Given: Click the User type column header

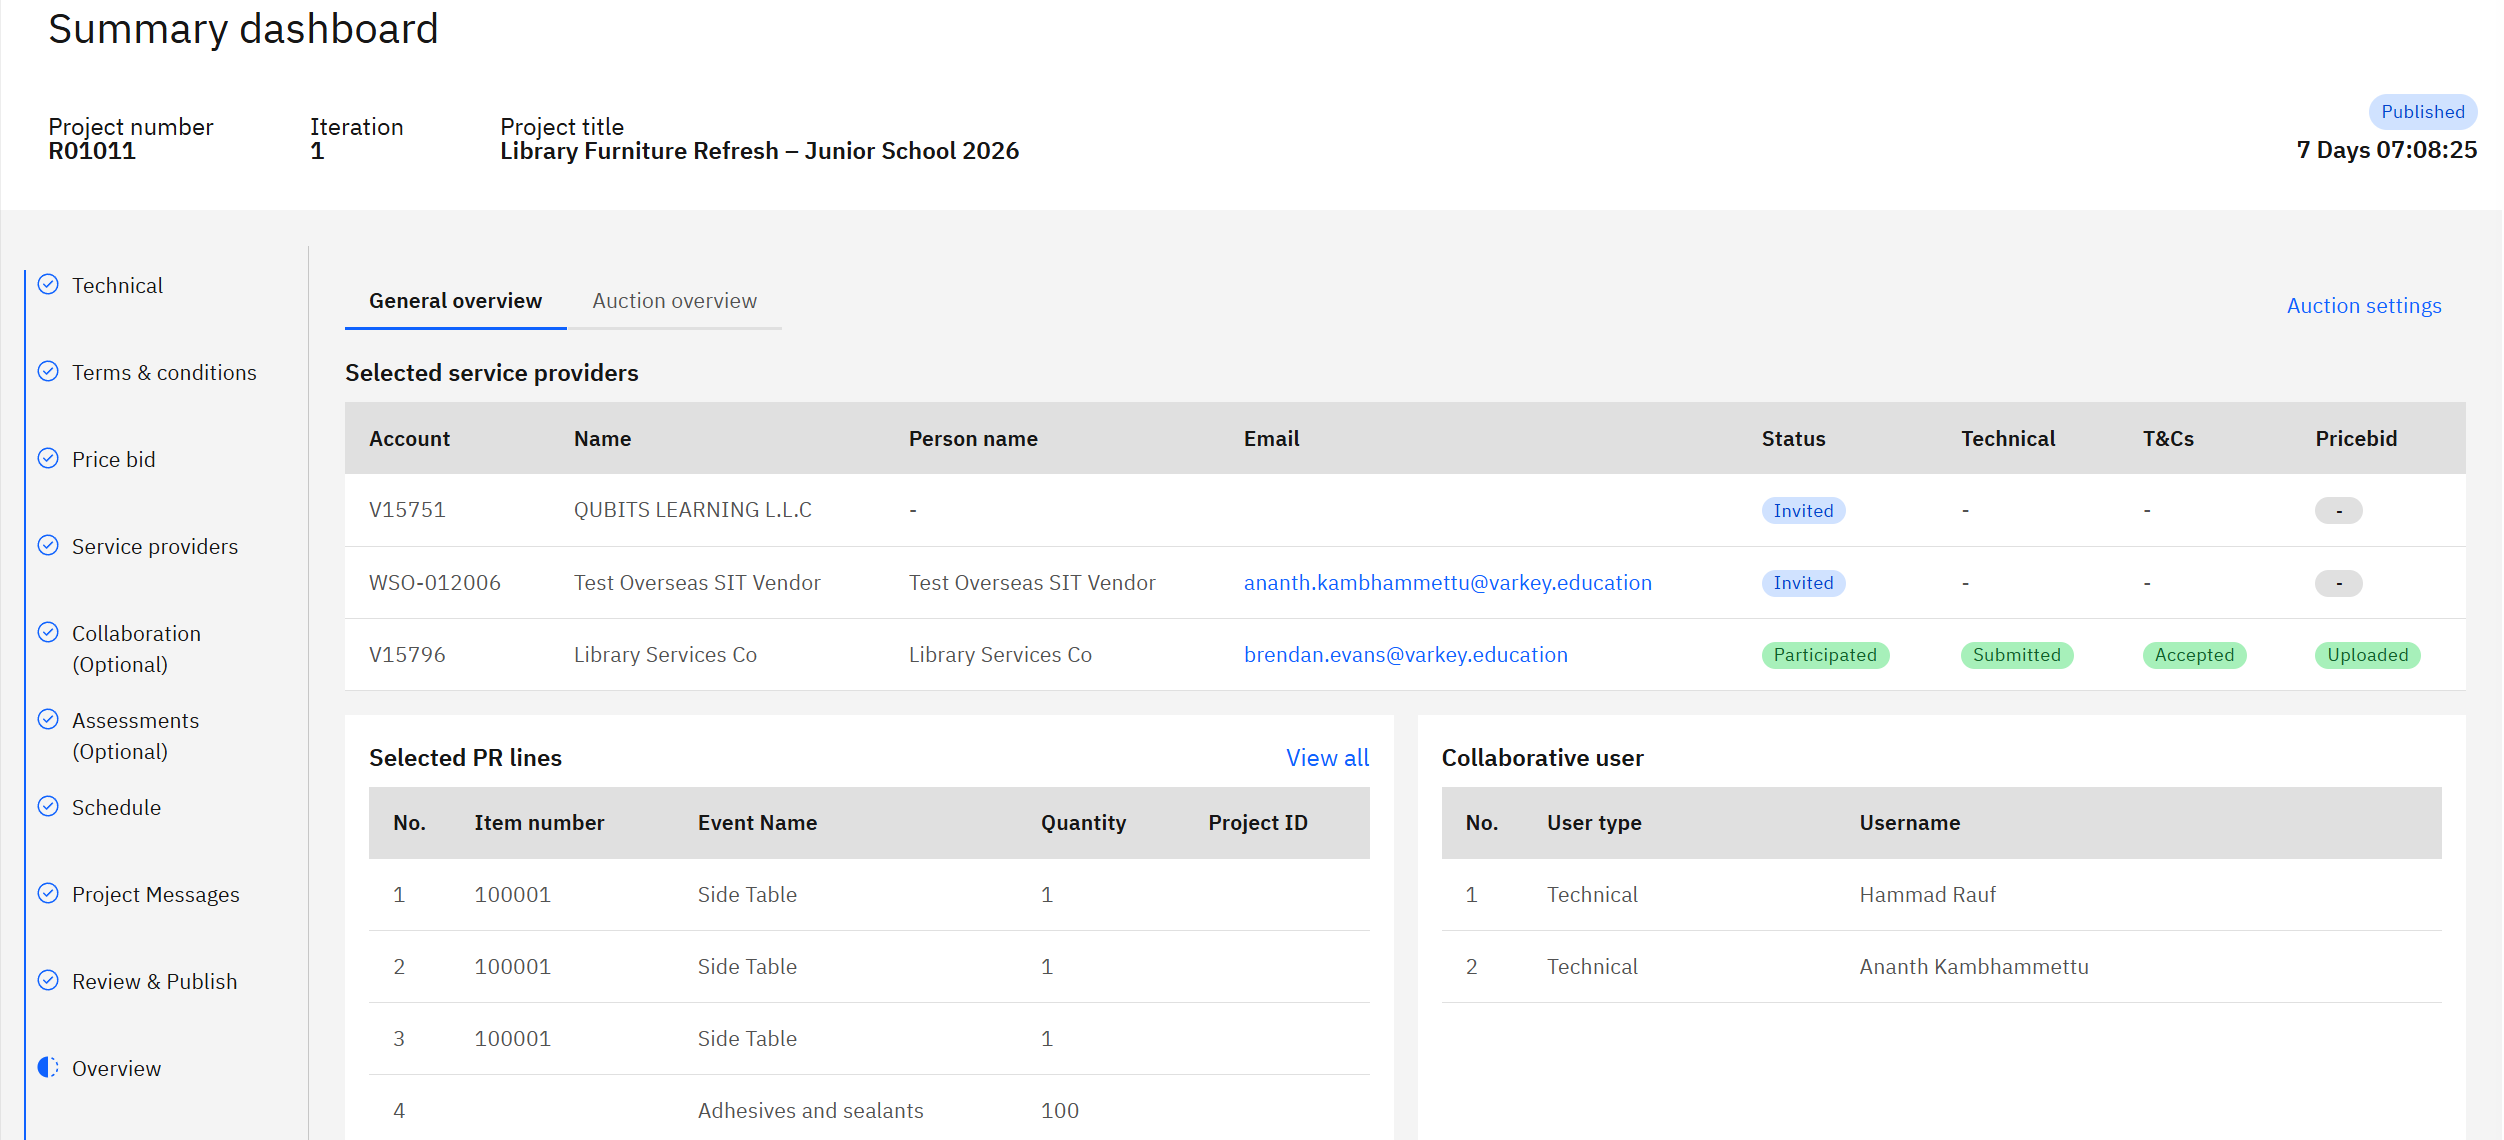Looking at the screenshot, I should point(1594,823).
